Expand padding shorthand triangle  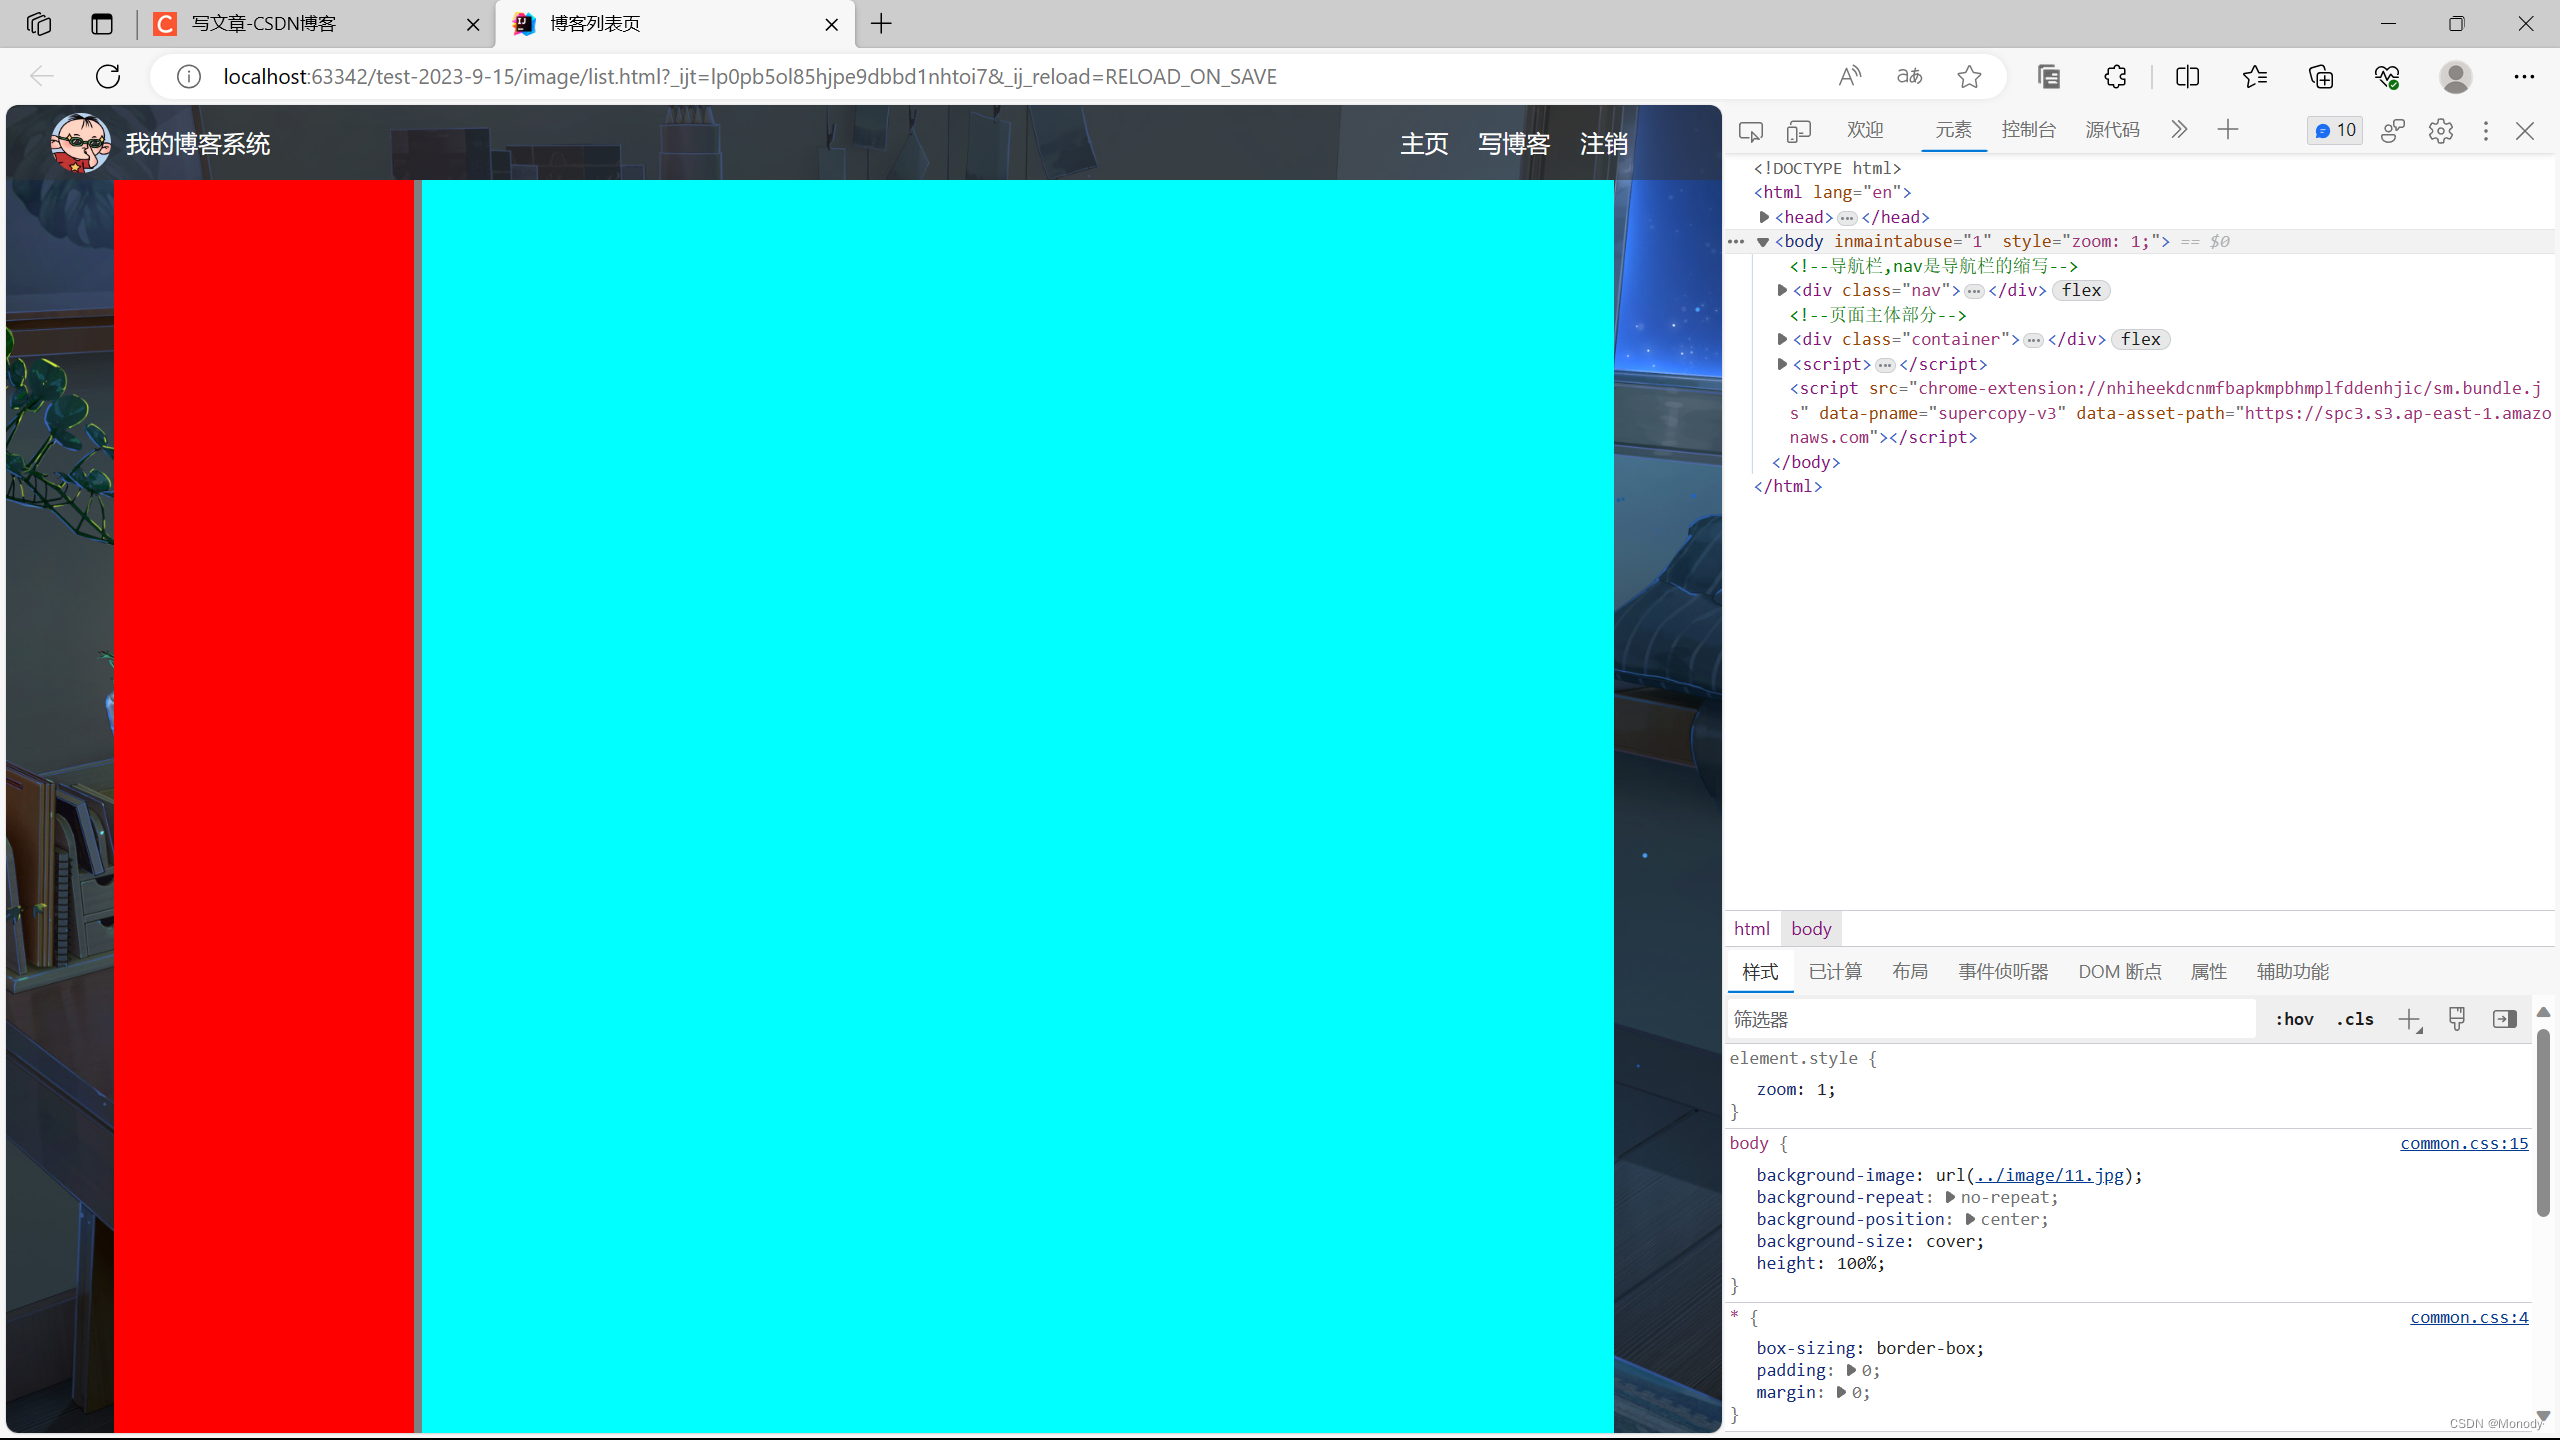pyautogui.click(x=1851, y=1371)
